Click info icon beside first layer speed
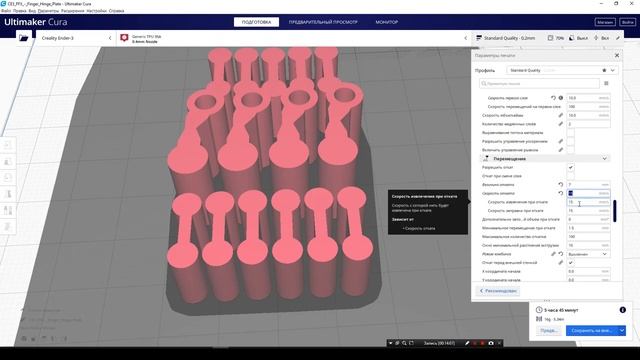The image size is (640, 360). [561, 98]
